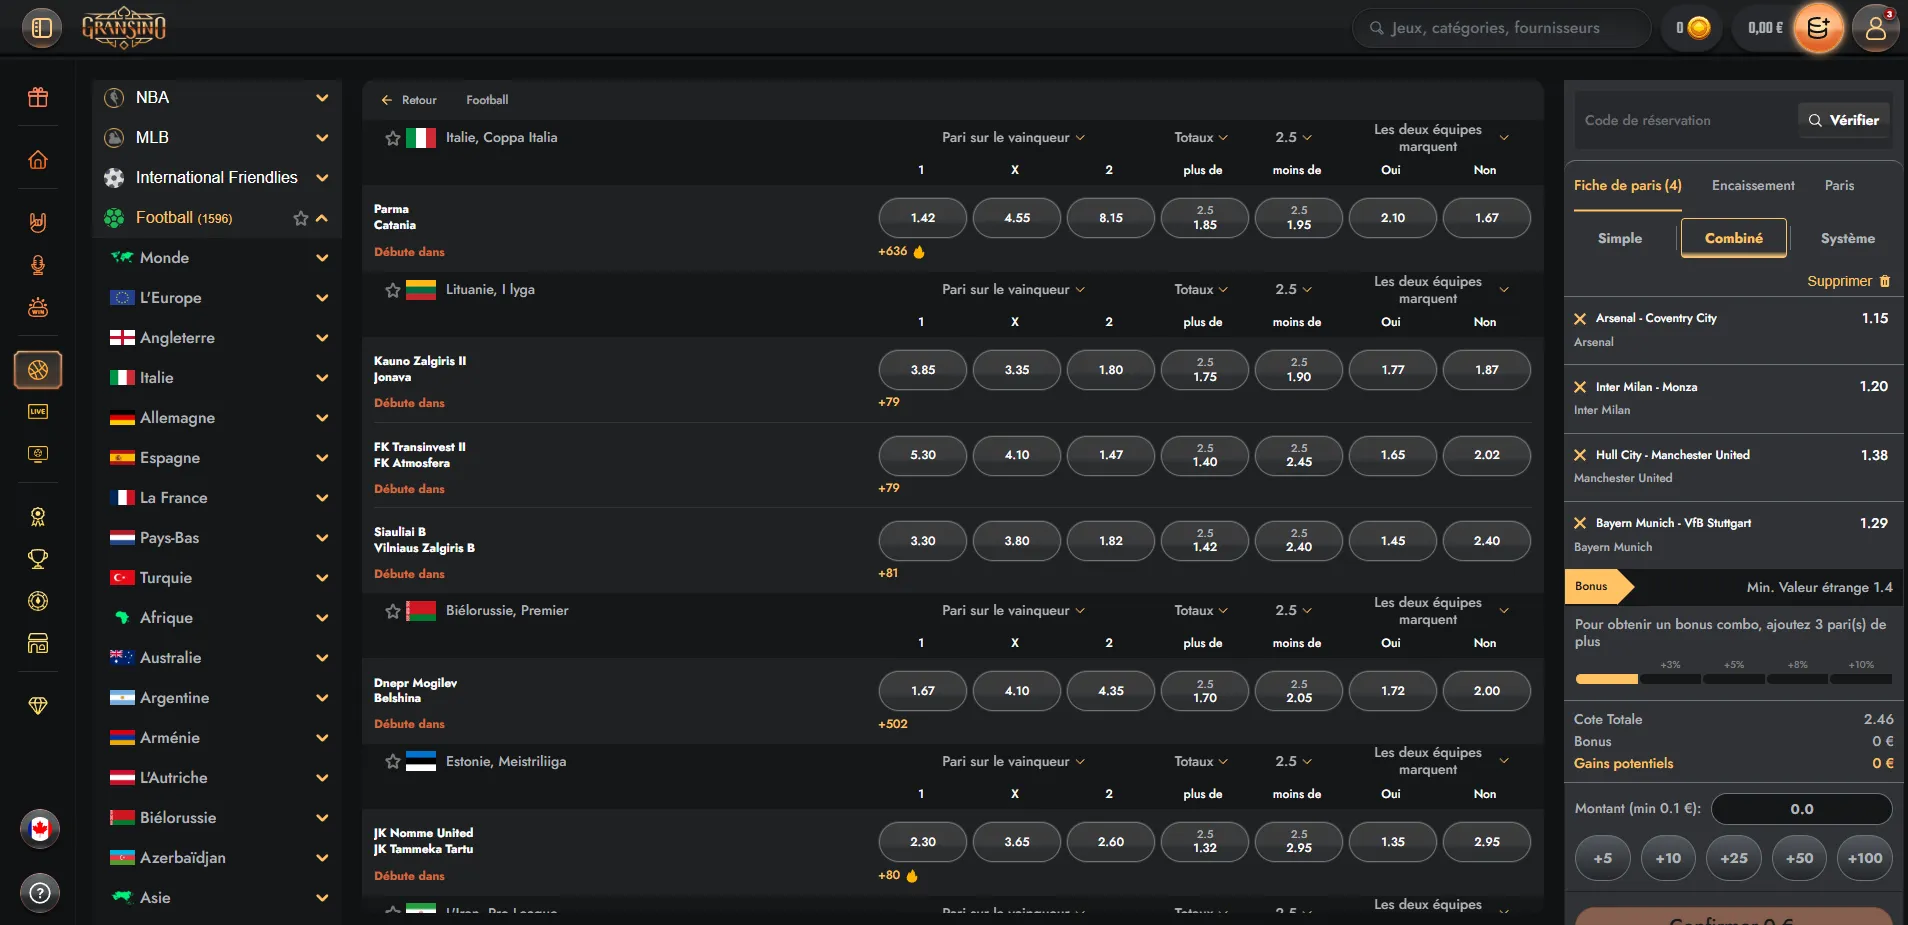Screen dimensions: 1908x925
Task: Click the Jeux, catégories, fournisseurs search field
Action: (x=1502, y=28)
